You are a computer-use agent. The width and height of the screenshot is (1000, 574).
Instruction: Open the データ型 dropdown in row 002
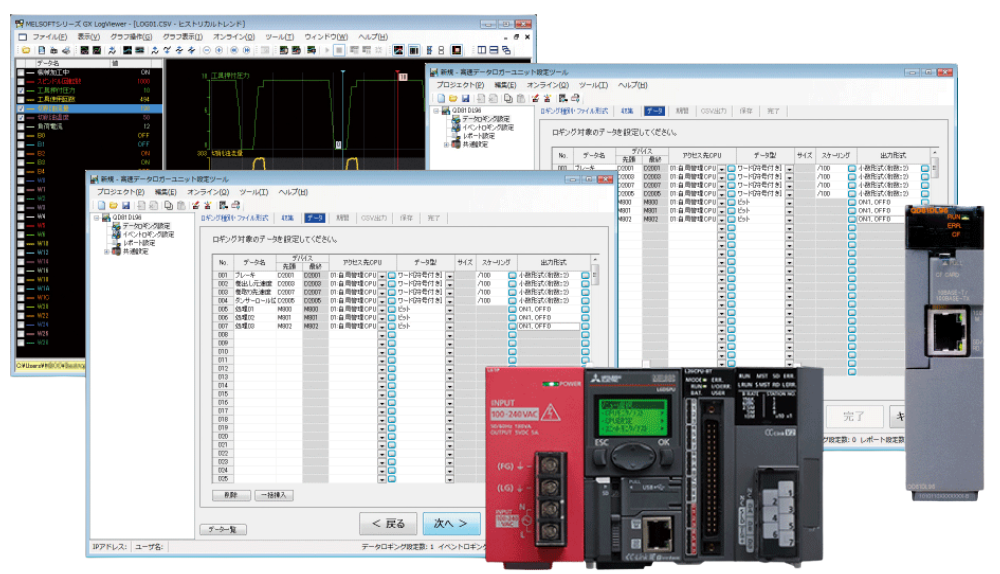pos(450,283)
